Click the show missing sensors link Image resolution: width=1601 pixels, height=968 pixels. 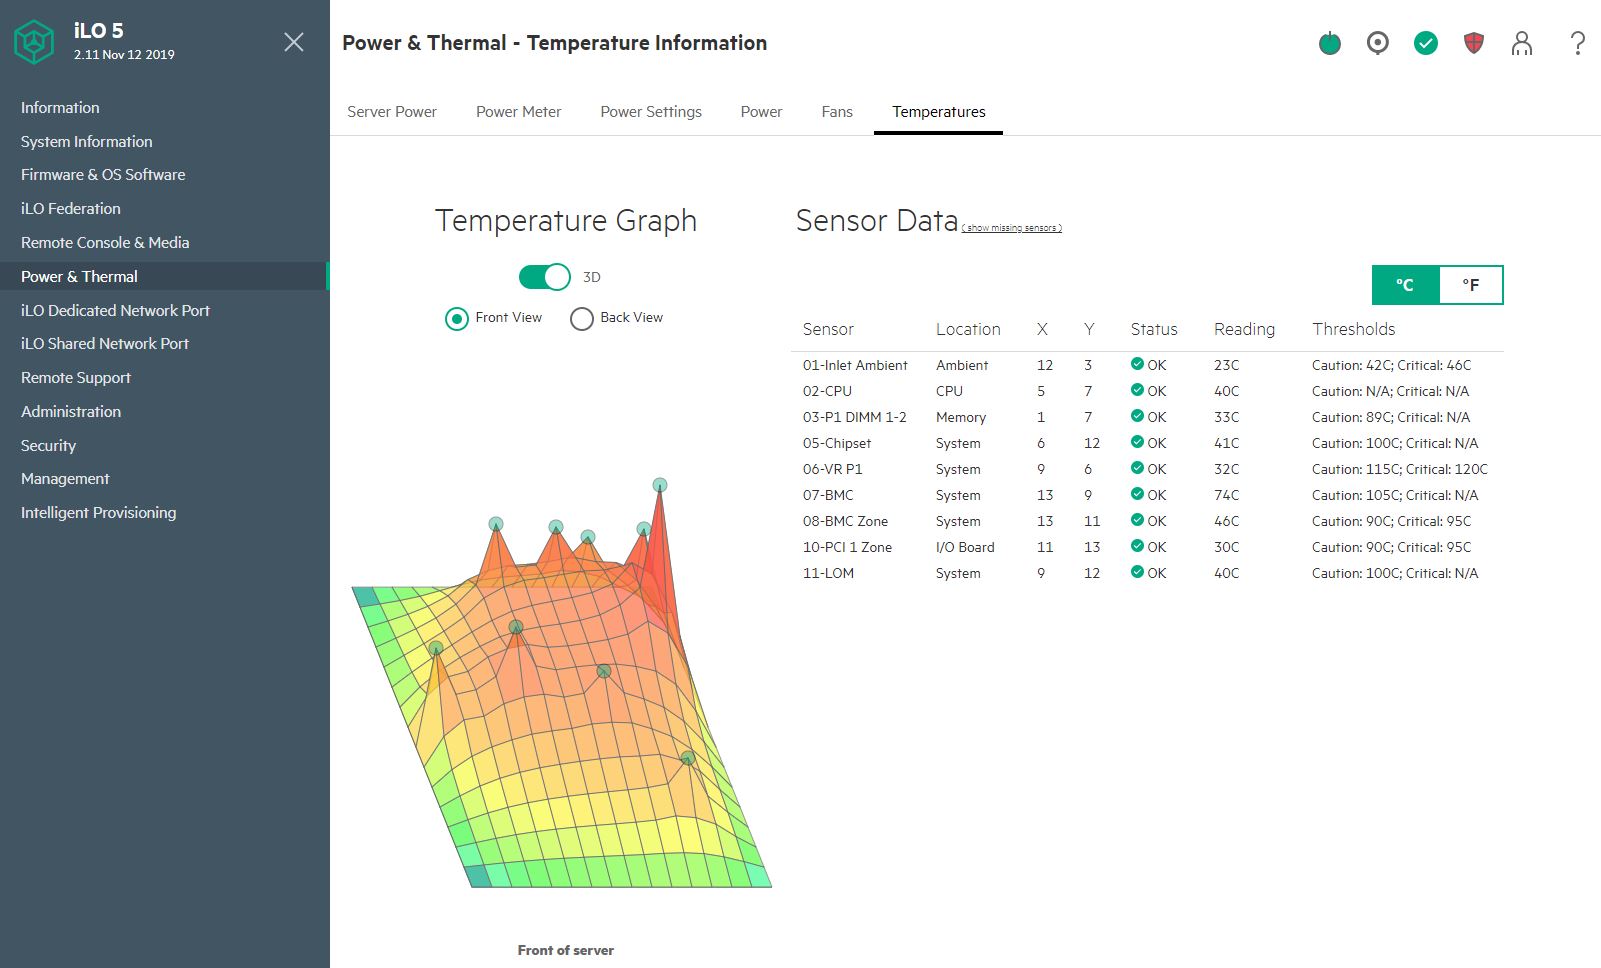pos(1011,228)
